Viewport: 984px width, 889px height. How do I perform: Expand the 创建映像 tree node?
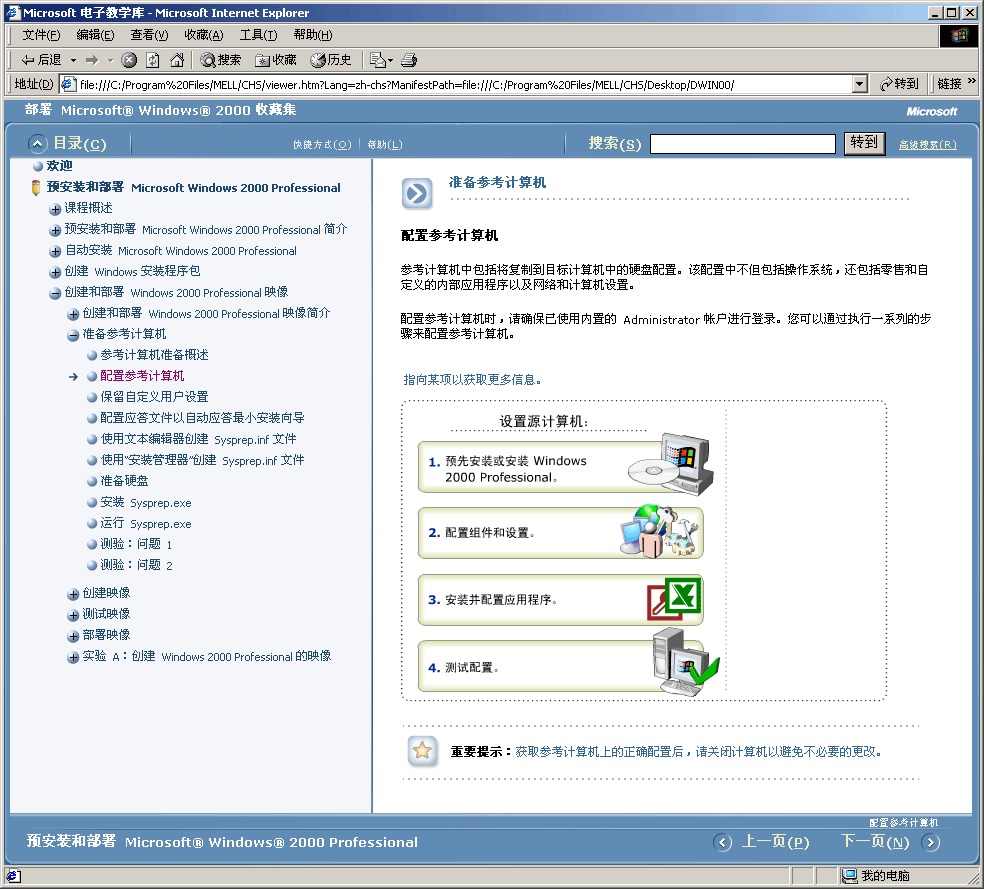pyautogui.click(x=73, y=594)
